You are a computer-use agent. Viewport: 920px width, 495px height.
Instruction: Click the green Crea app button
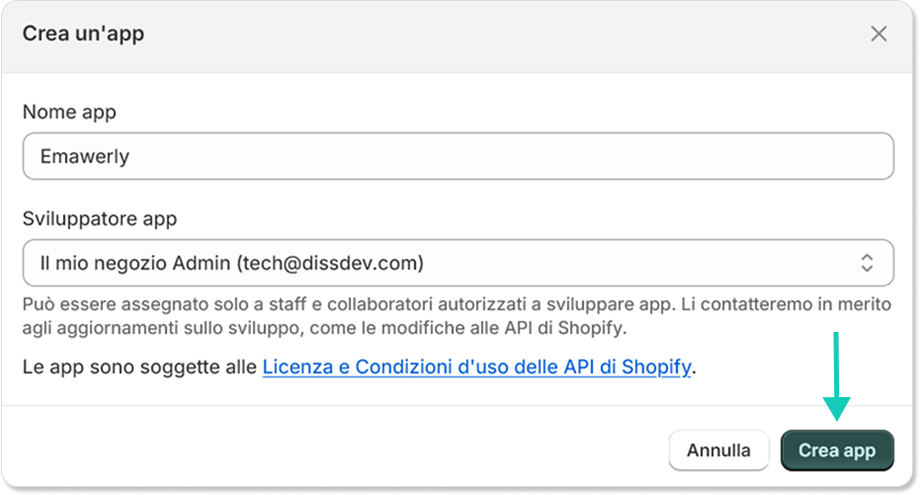click(836, 450)
